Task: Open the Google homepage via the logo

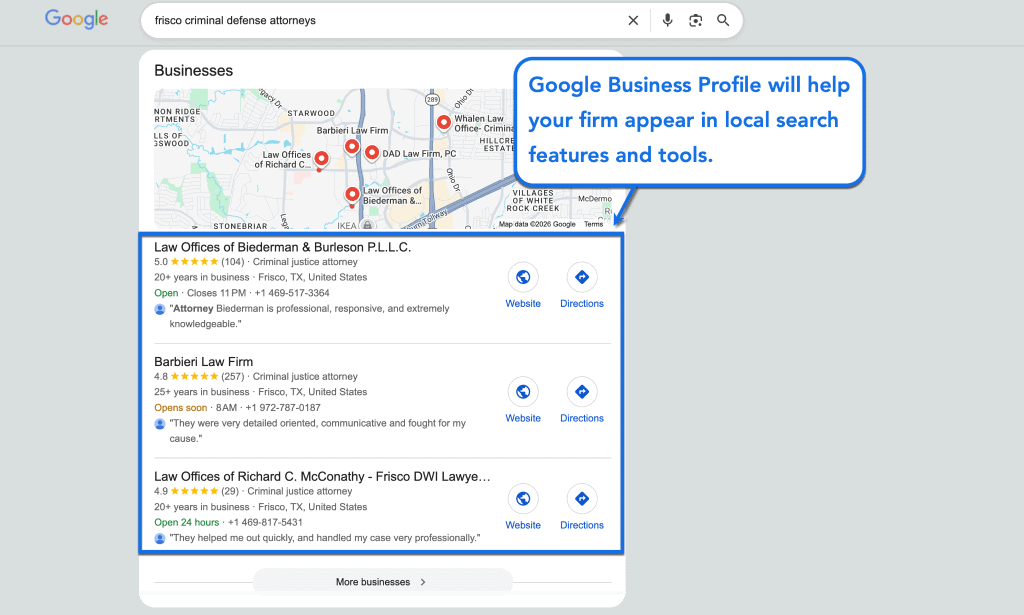Action: click(76, 18)
